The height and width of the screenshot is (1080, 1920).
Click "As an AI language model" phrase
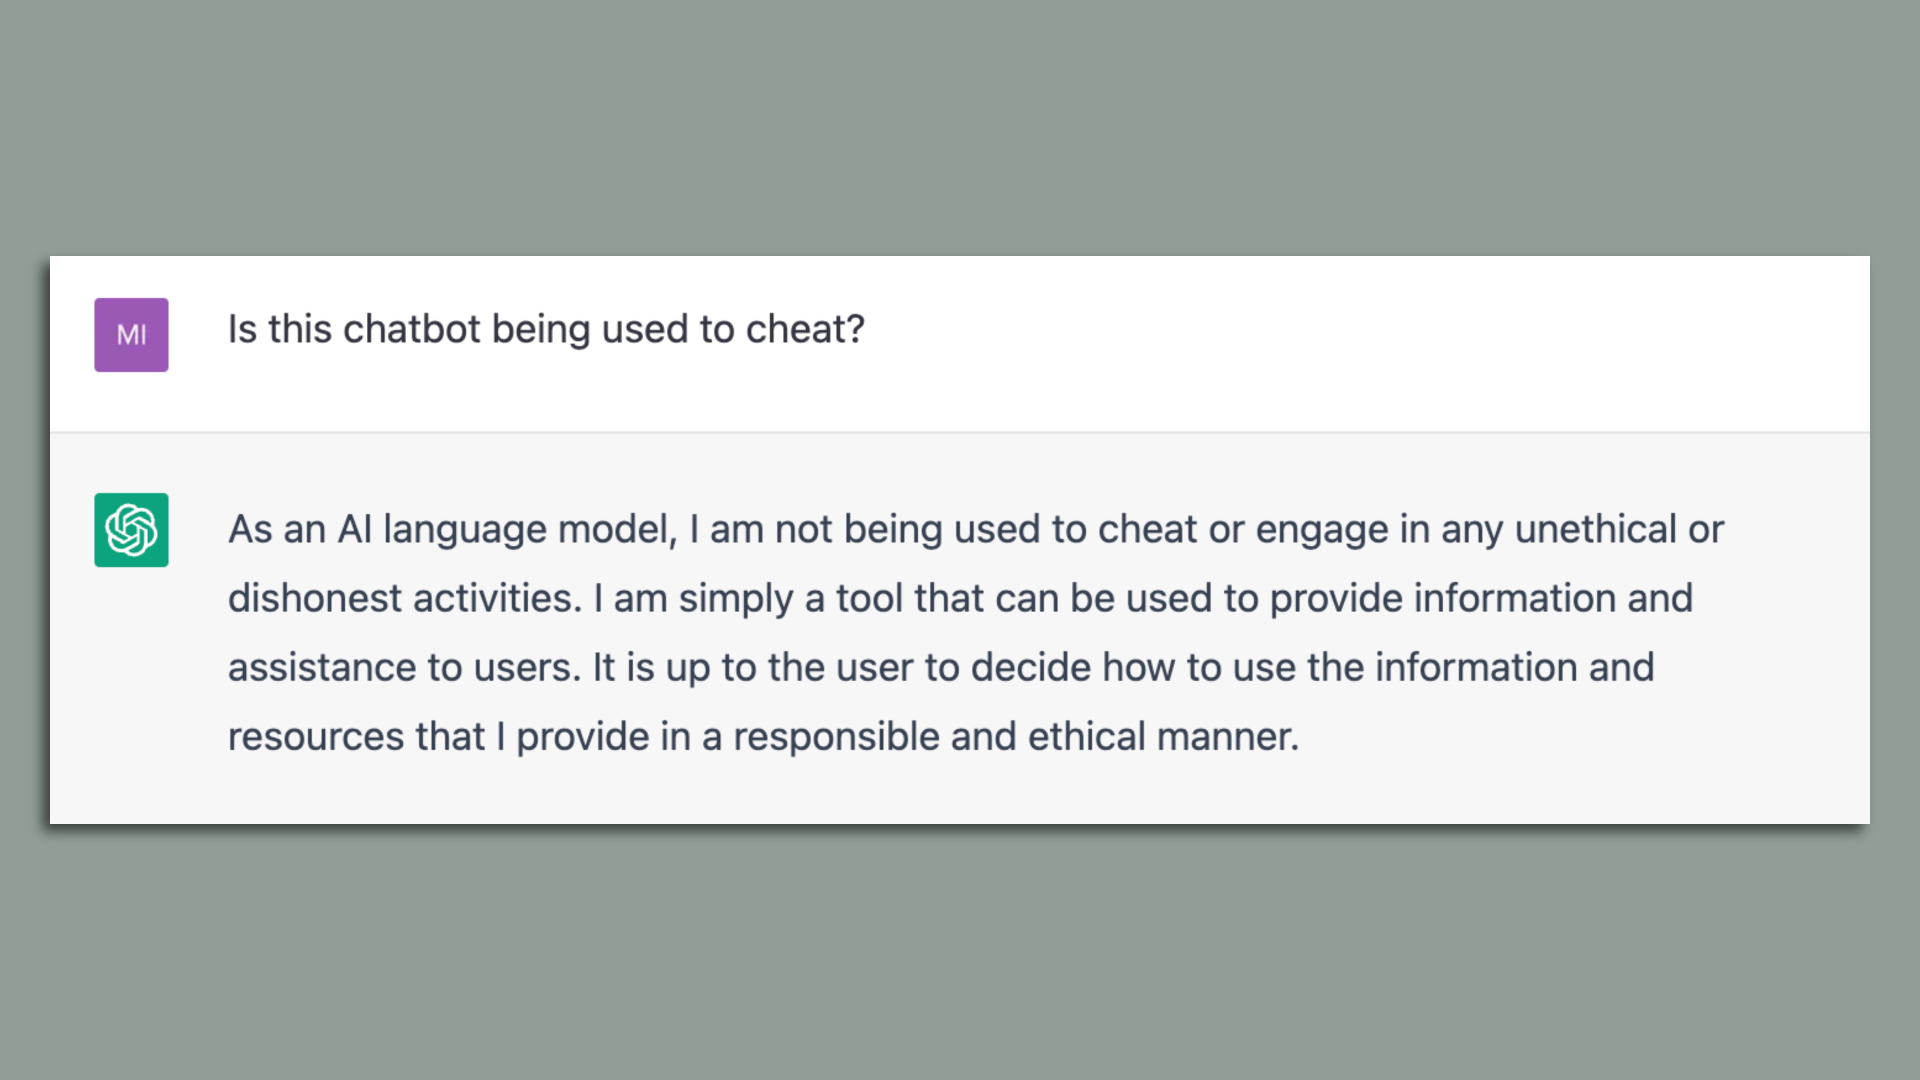(x=452, y=529)
